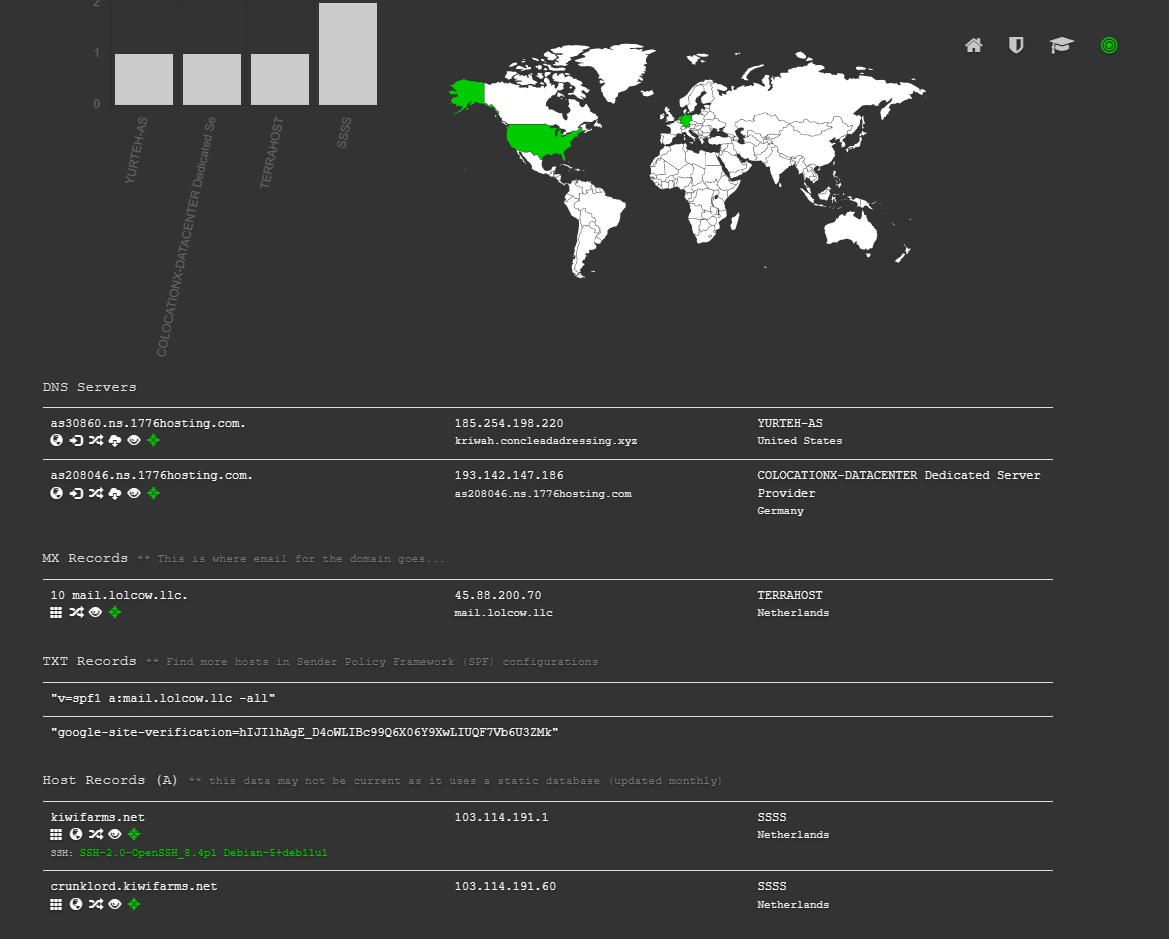This screenshot has height=939, width=1169.
Task: Click the TERRAHOST bar in chart
Action: [x=280, y=79]
